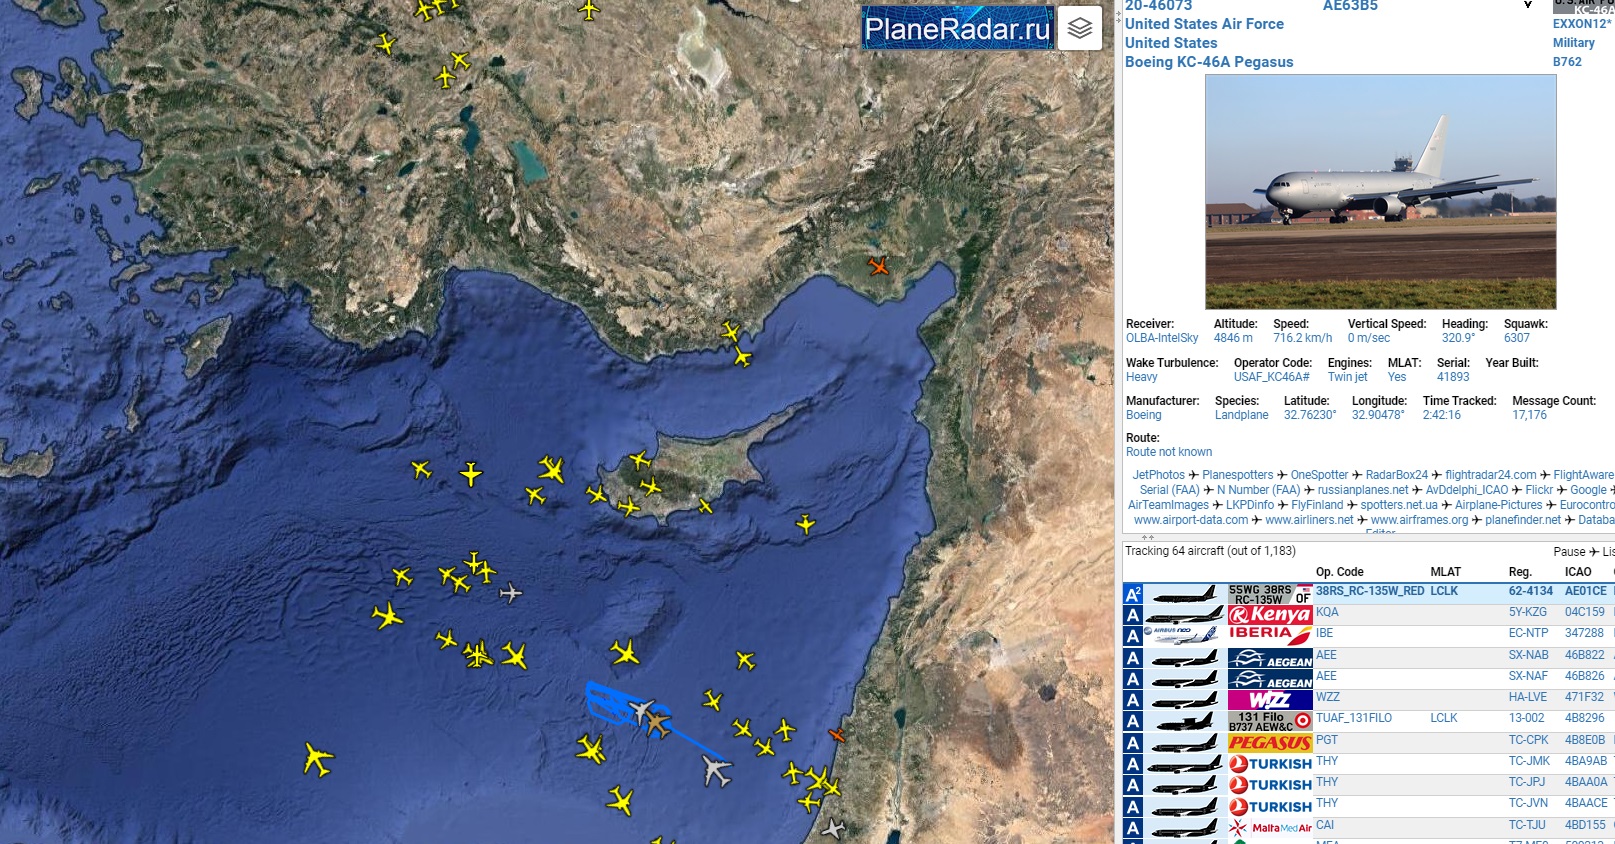Click the Airbus neo silhouette on the IBE row
This screenshot has height=844, width=1615.
point(1184,635)
